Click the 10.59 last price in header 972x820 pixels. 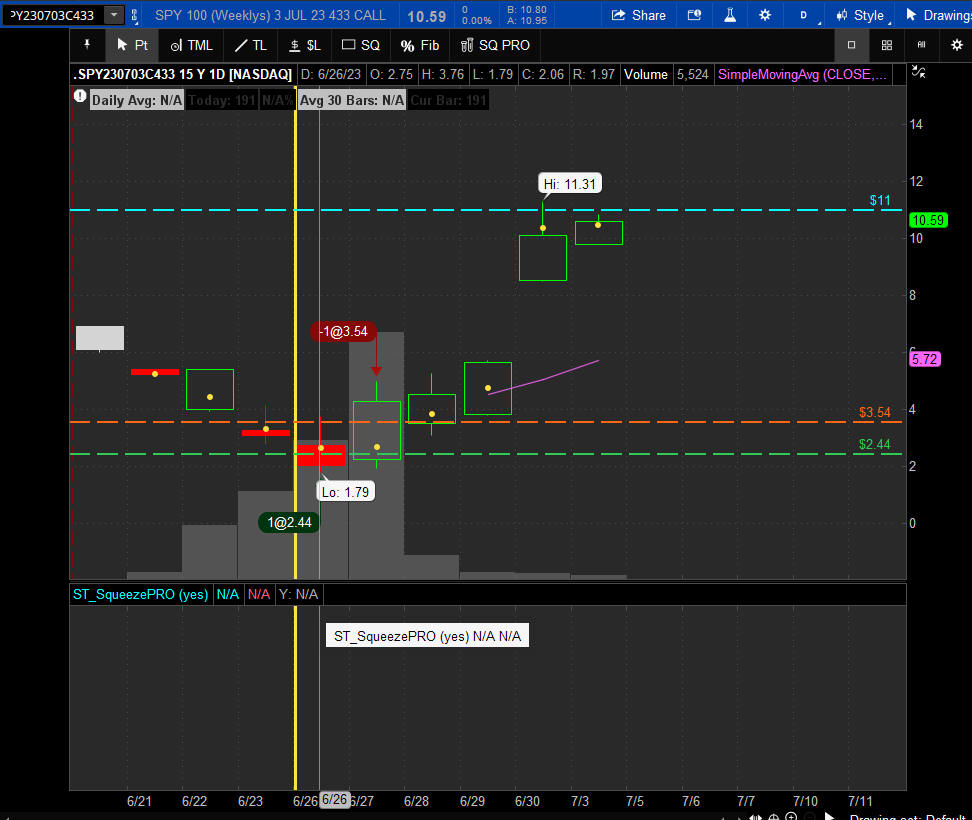[426, 16]
